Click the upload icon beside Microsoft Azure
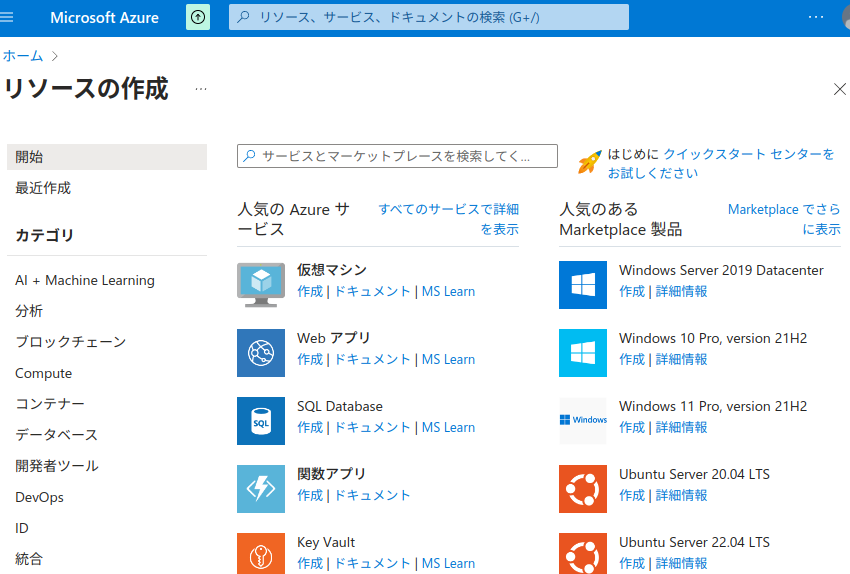 coord(198,17)
